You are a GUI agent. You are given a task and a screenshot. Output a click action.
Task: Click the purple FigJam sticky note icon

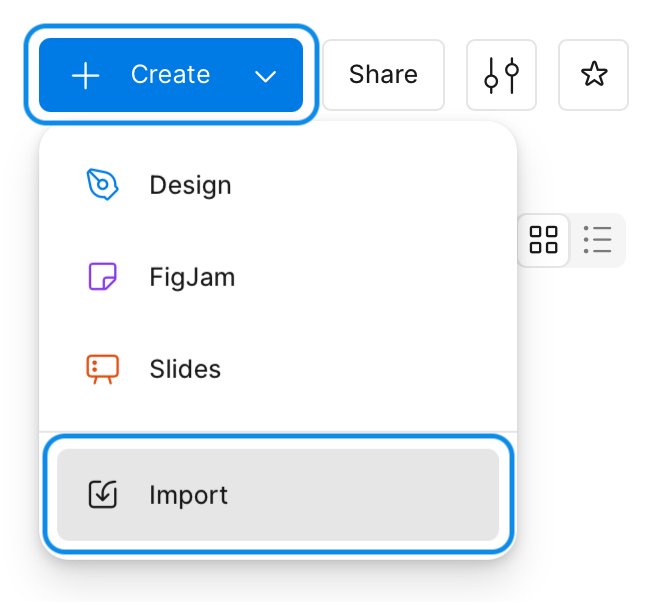click(102, 277)
